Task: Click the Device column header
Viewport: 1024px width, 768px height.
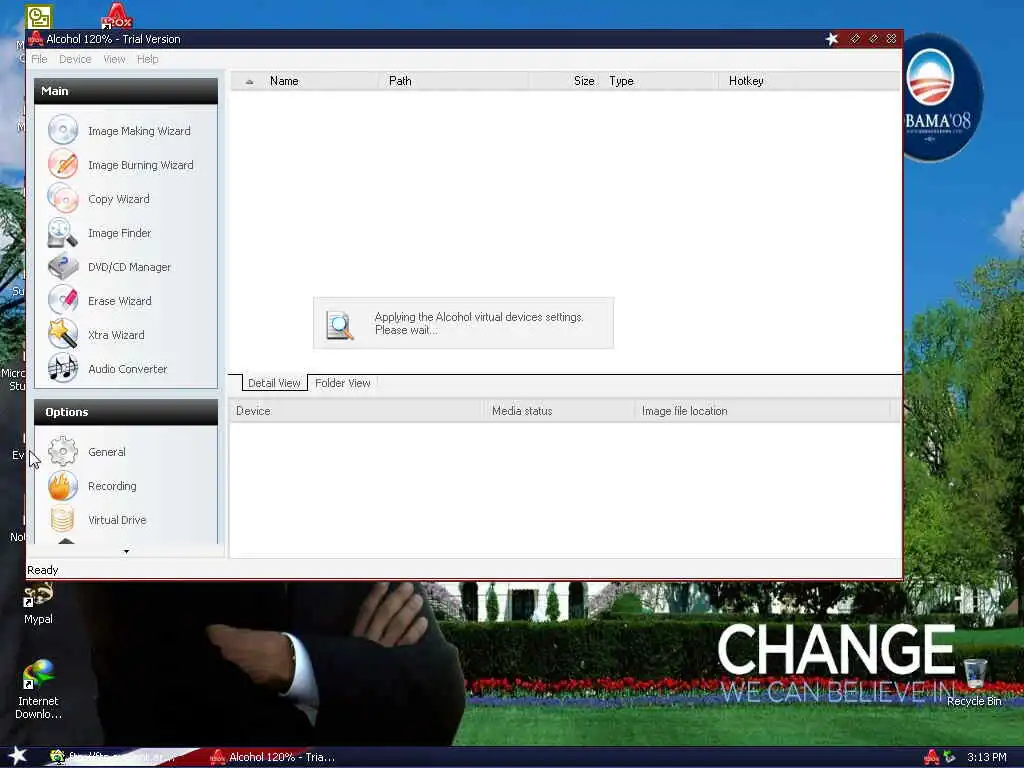Action: pyautogui.click(x=357, y=411)
